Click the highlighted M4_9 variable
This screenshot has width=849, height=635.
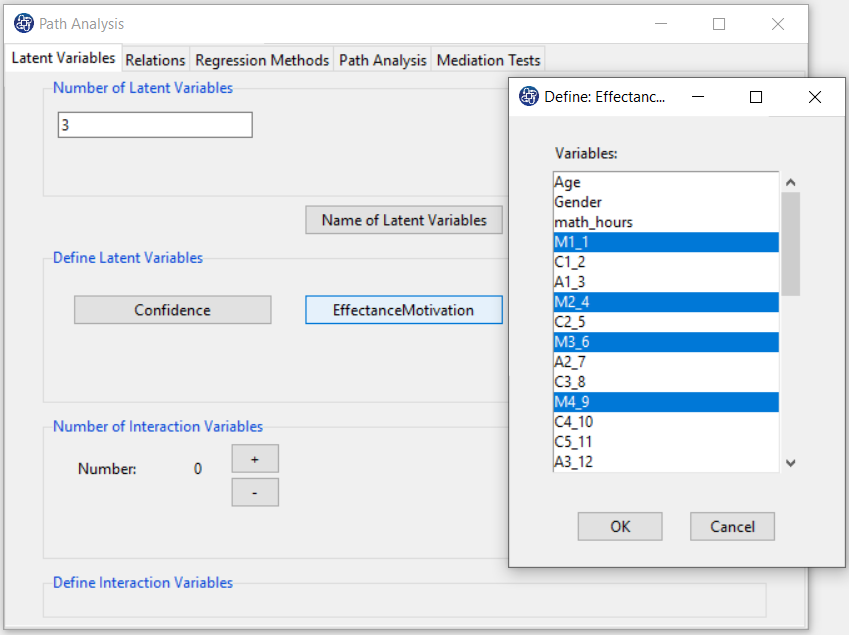point(666,403)
